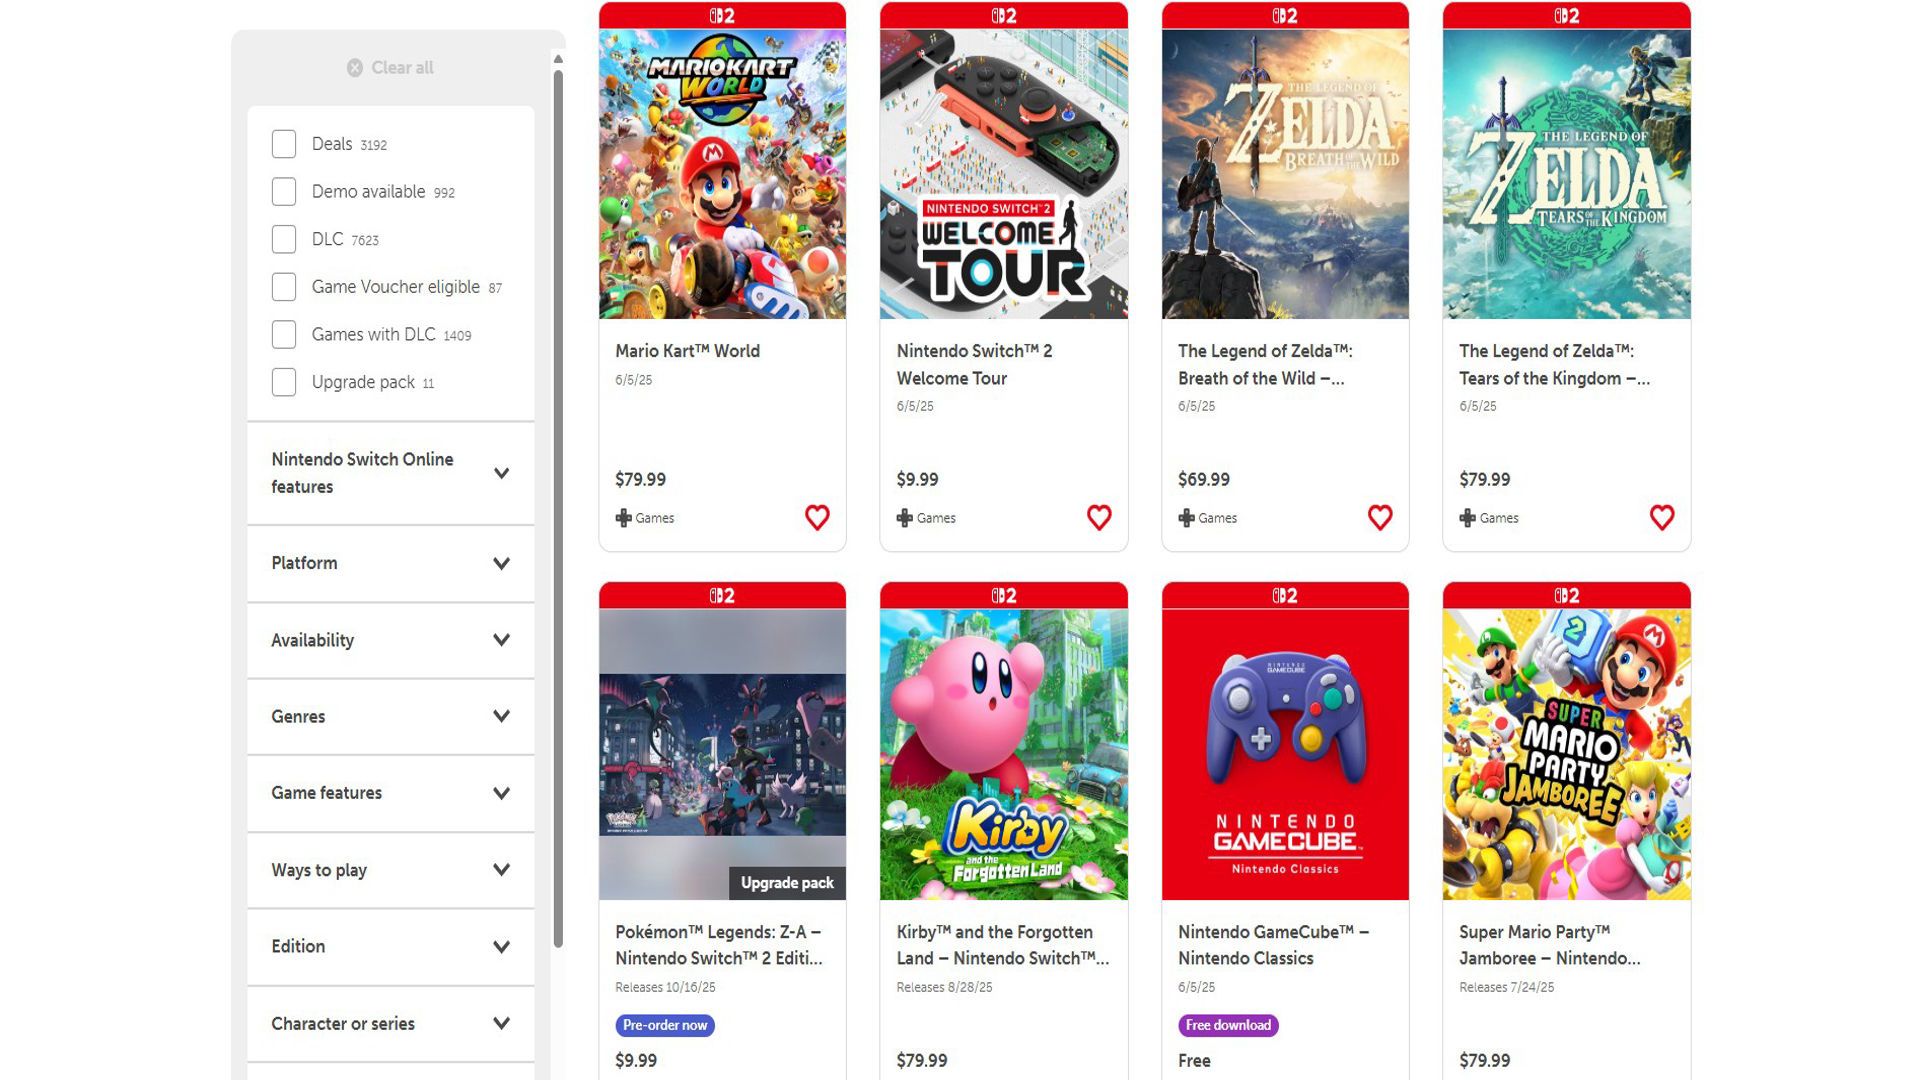This screenshot has height=1080, width=1920.
Task: Click Free download badge on GameCube card
Action: pos(1228,1025)
